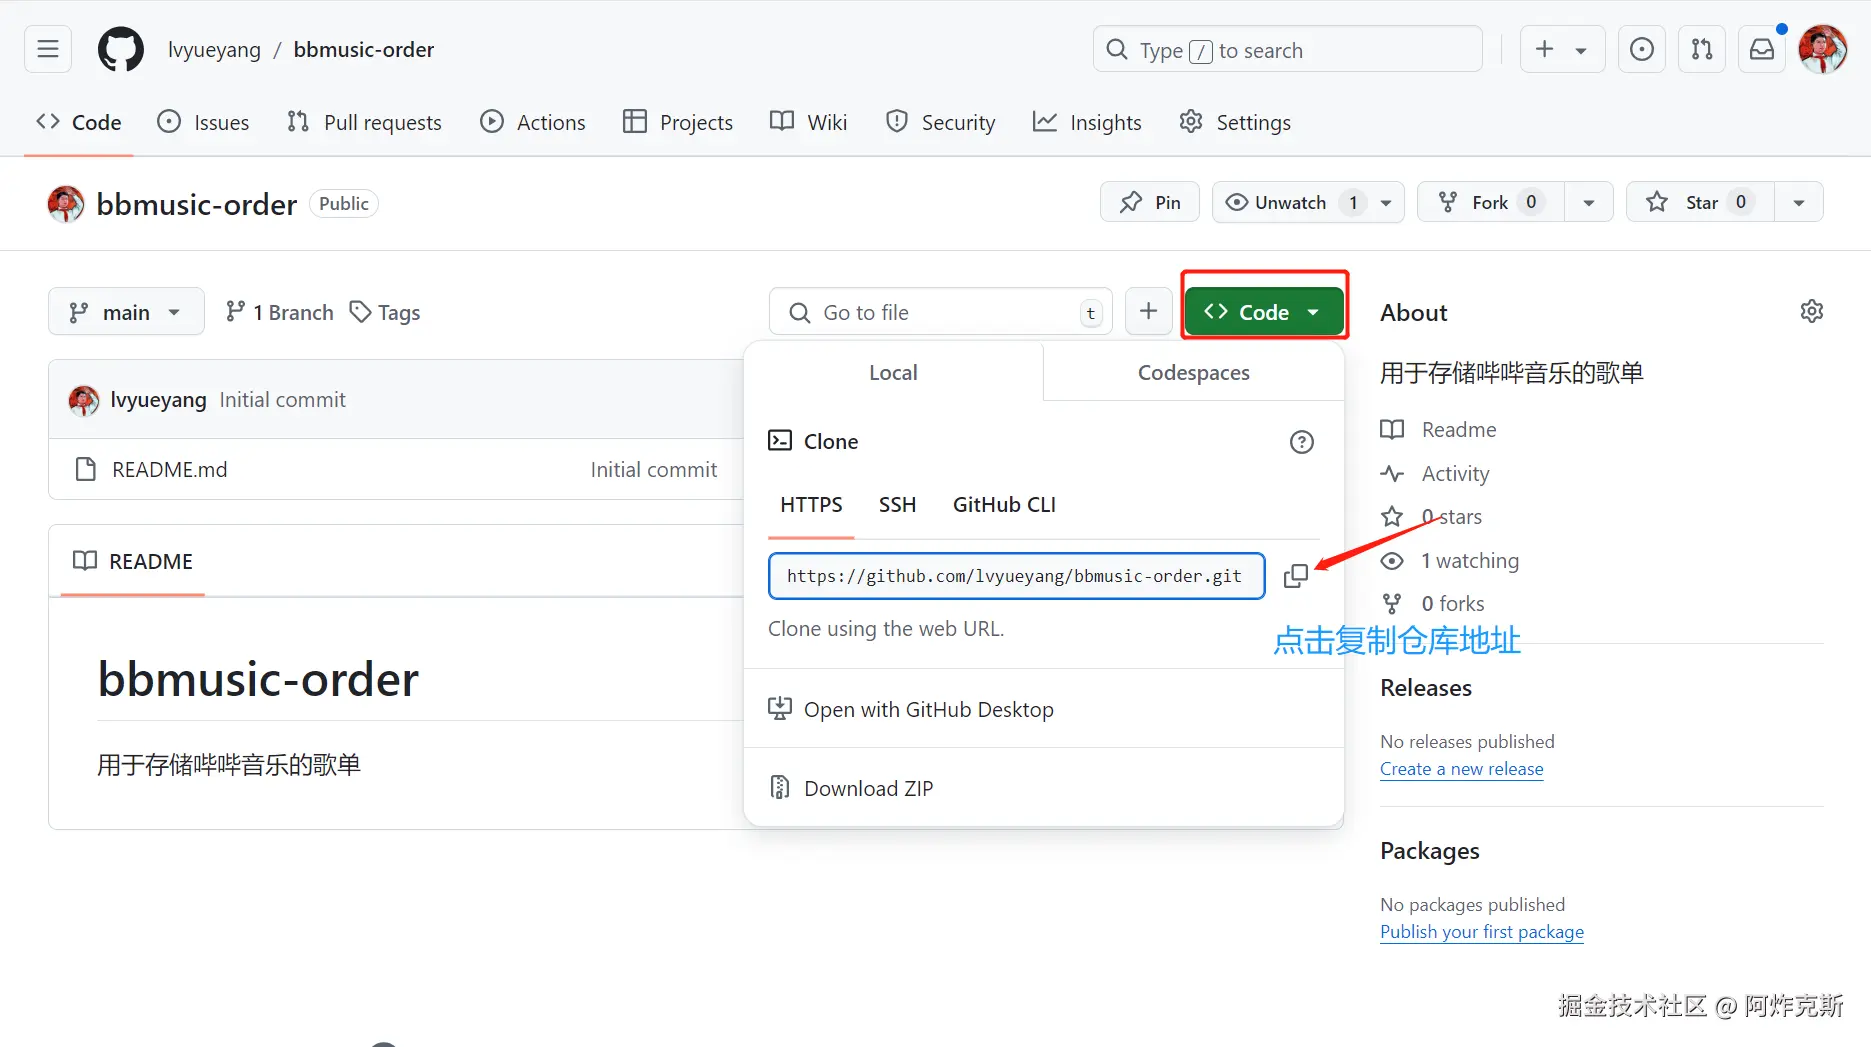
Task: Open user profile avatar menu
Action: tap(1823, 49)
